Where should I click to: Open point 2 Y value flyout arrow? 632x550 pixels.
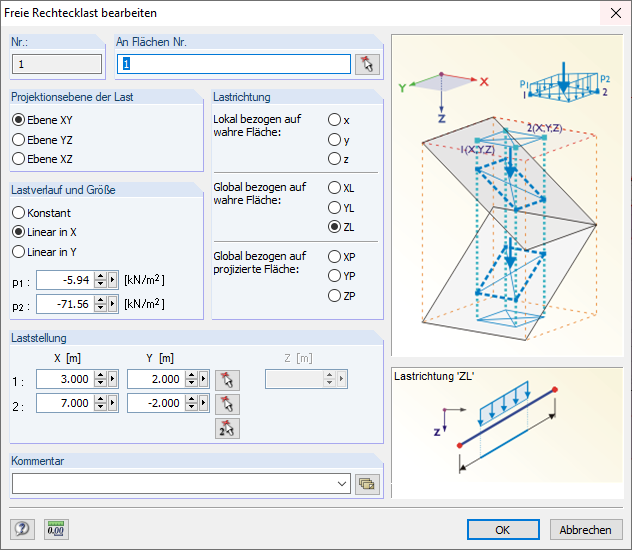coord(204,403)
